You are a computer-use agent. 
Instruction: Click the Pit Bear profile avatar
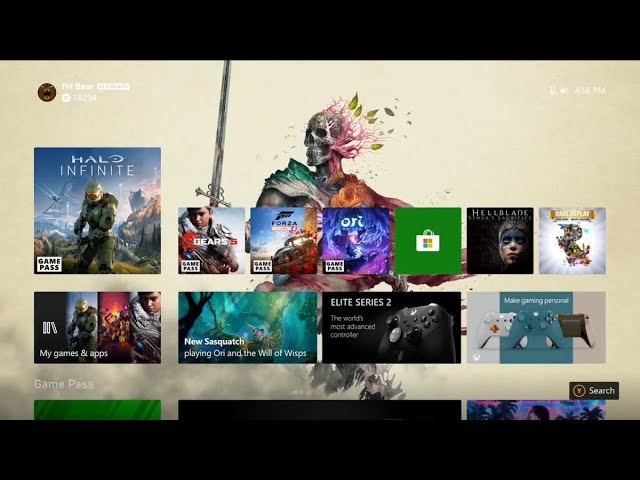pos(47,92)
